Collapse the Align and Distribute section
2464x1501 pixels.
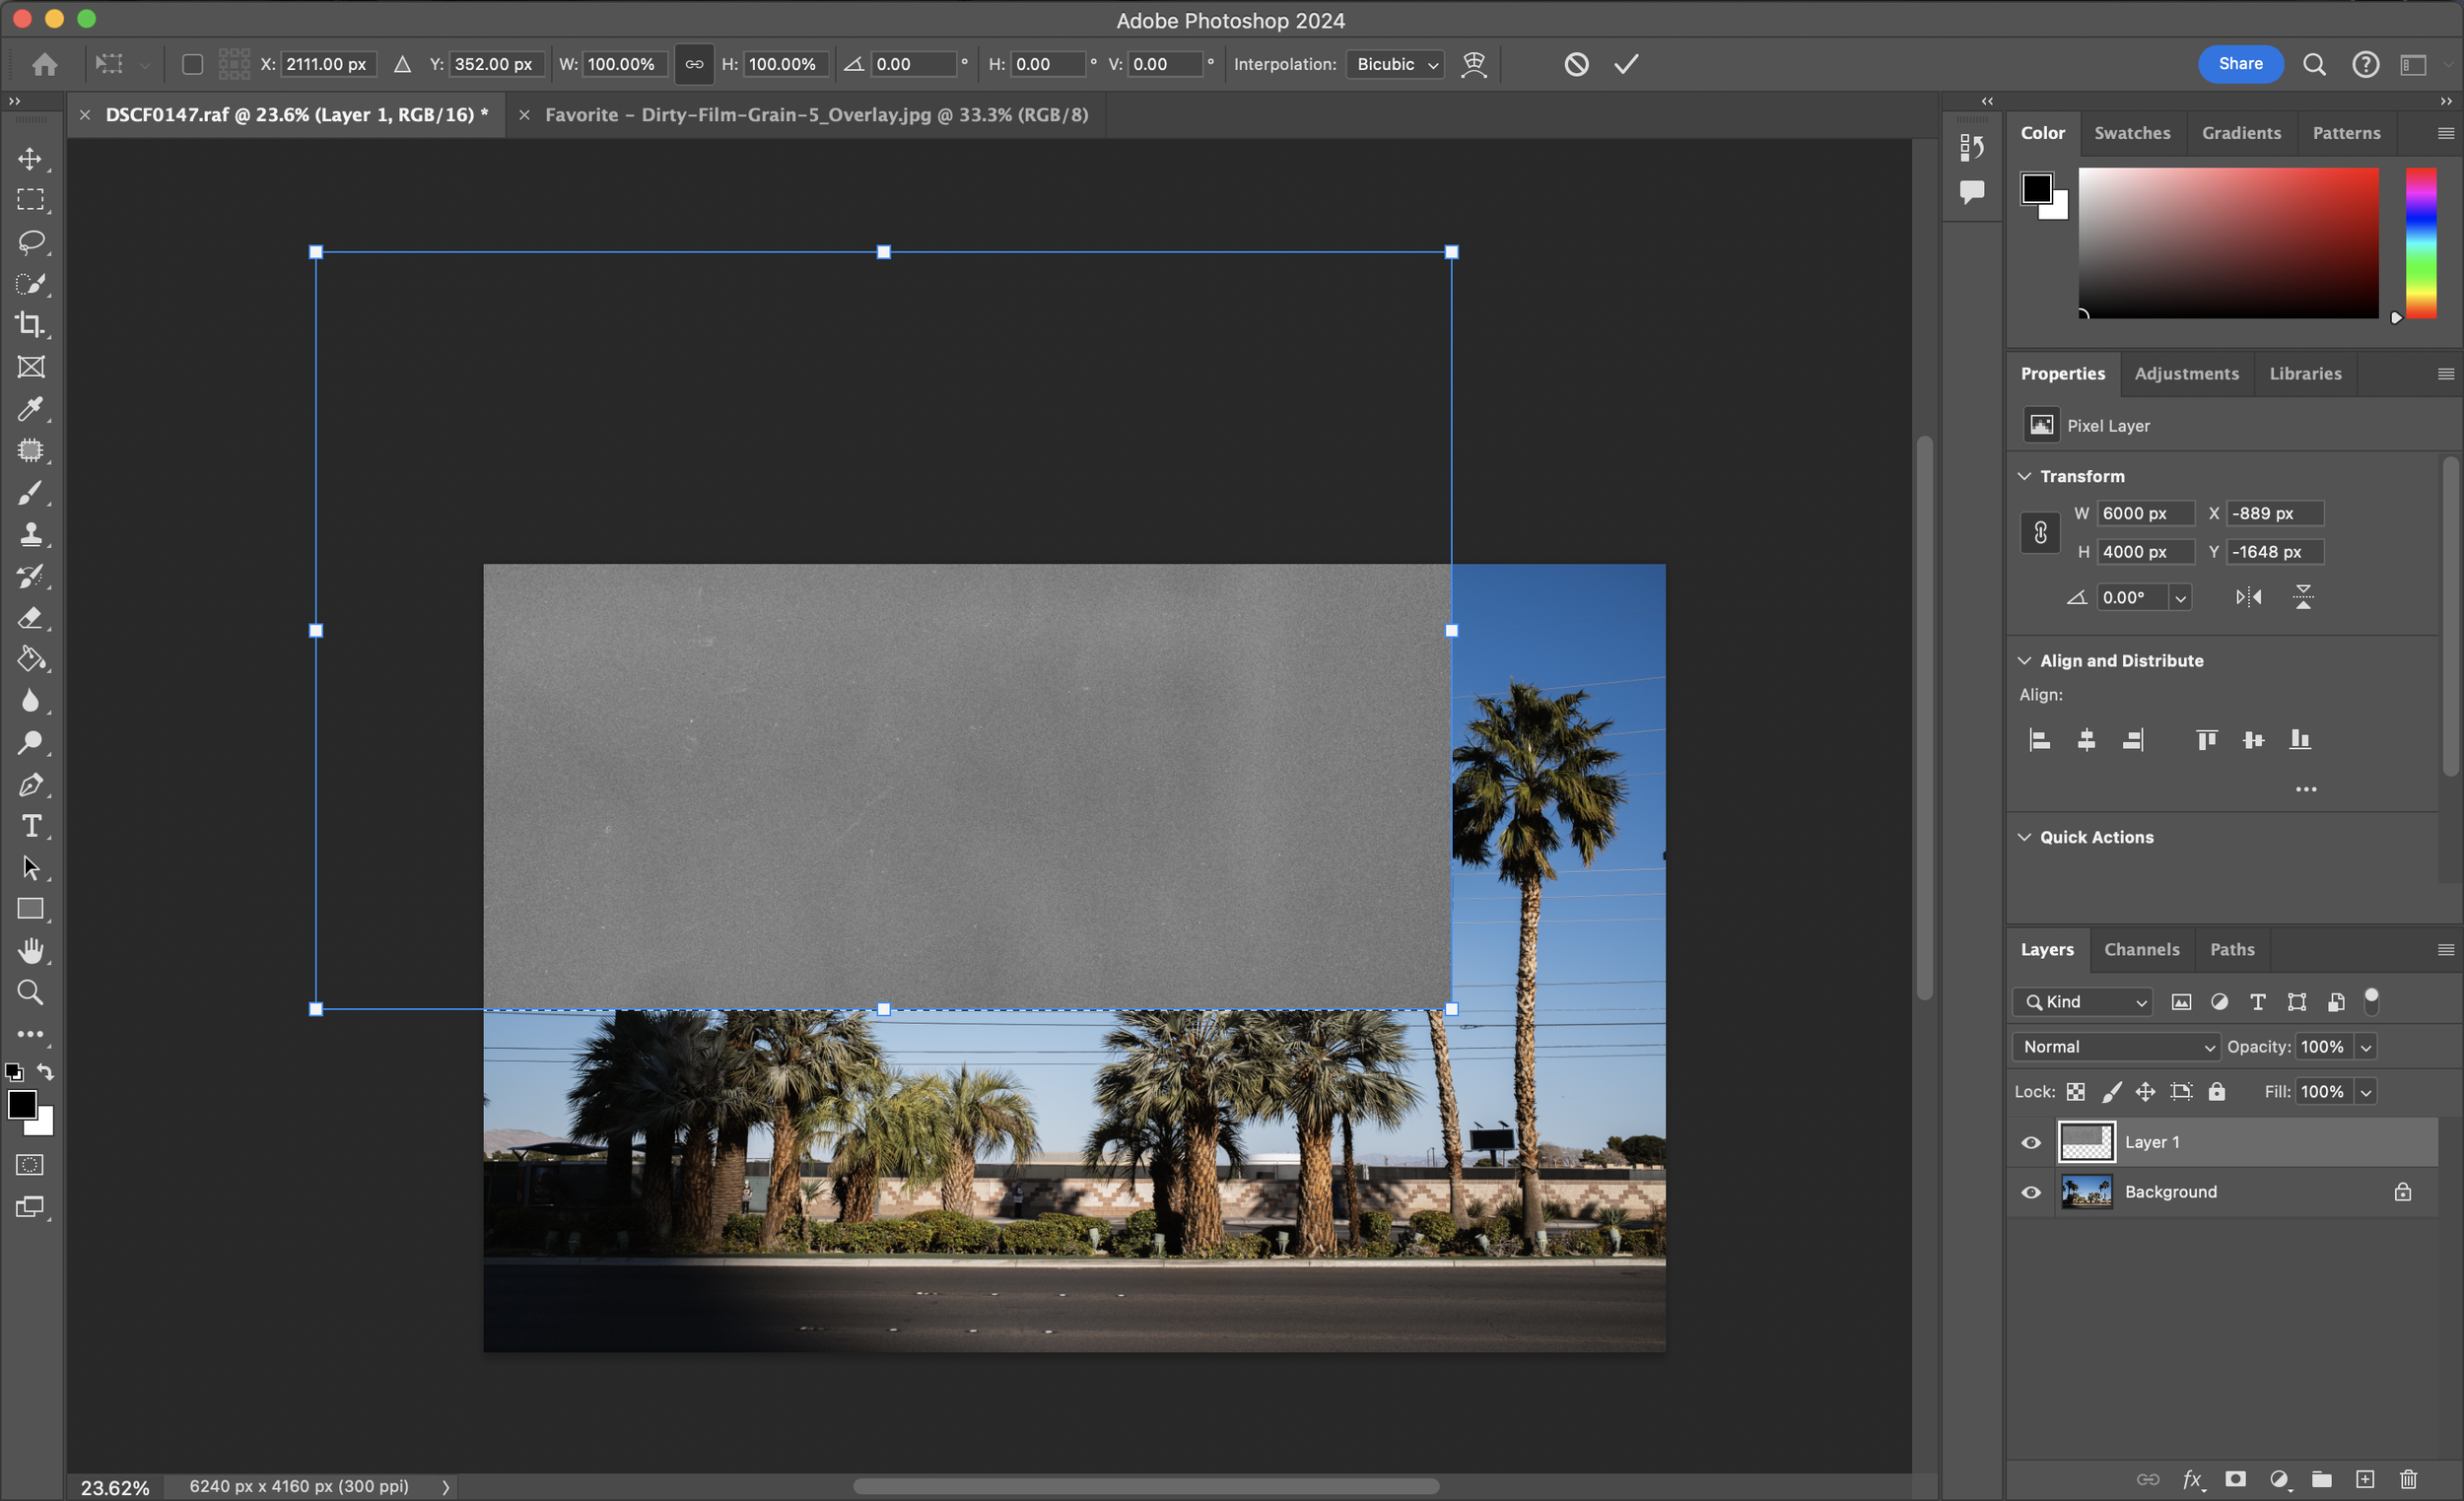(x=2025, y=660)
